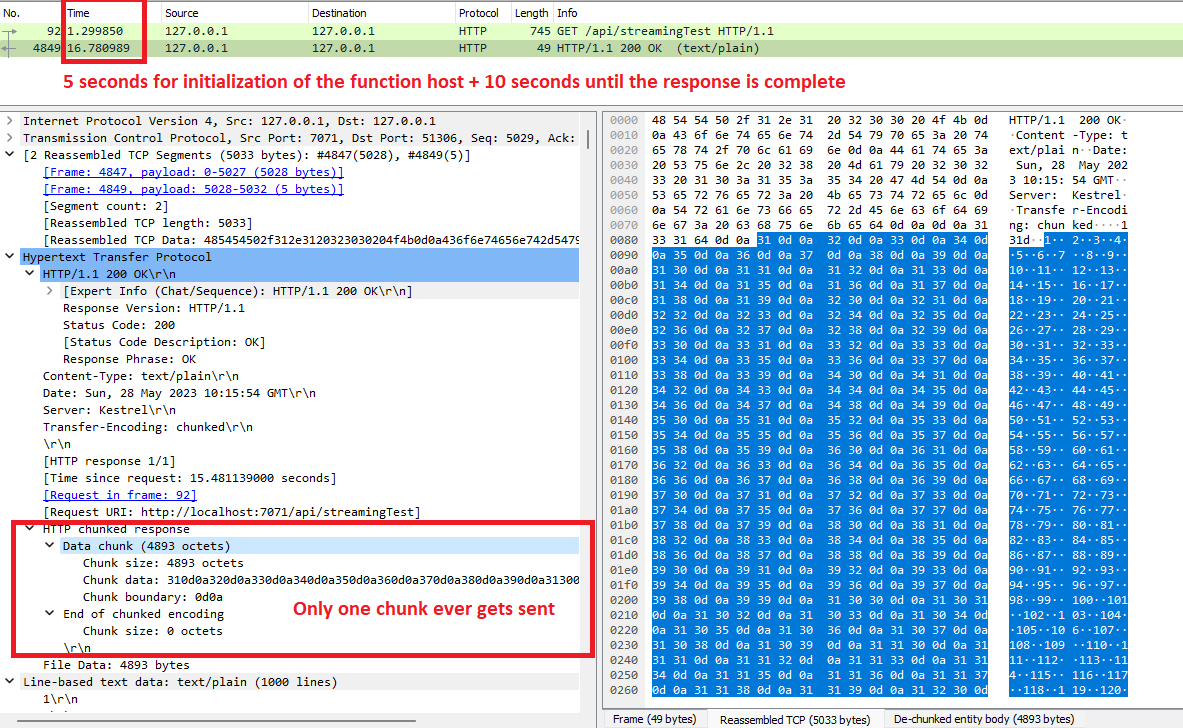1183x728 pixels.
Task: Follow the Frame: 4847 payload link
Action: pos(193,172)
